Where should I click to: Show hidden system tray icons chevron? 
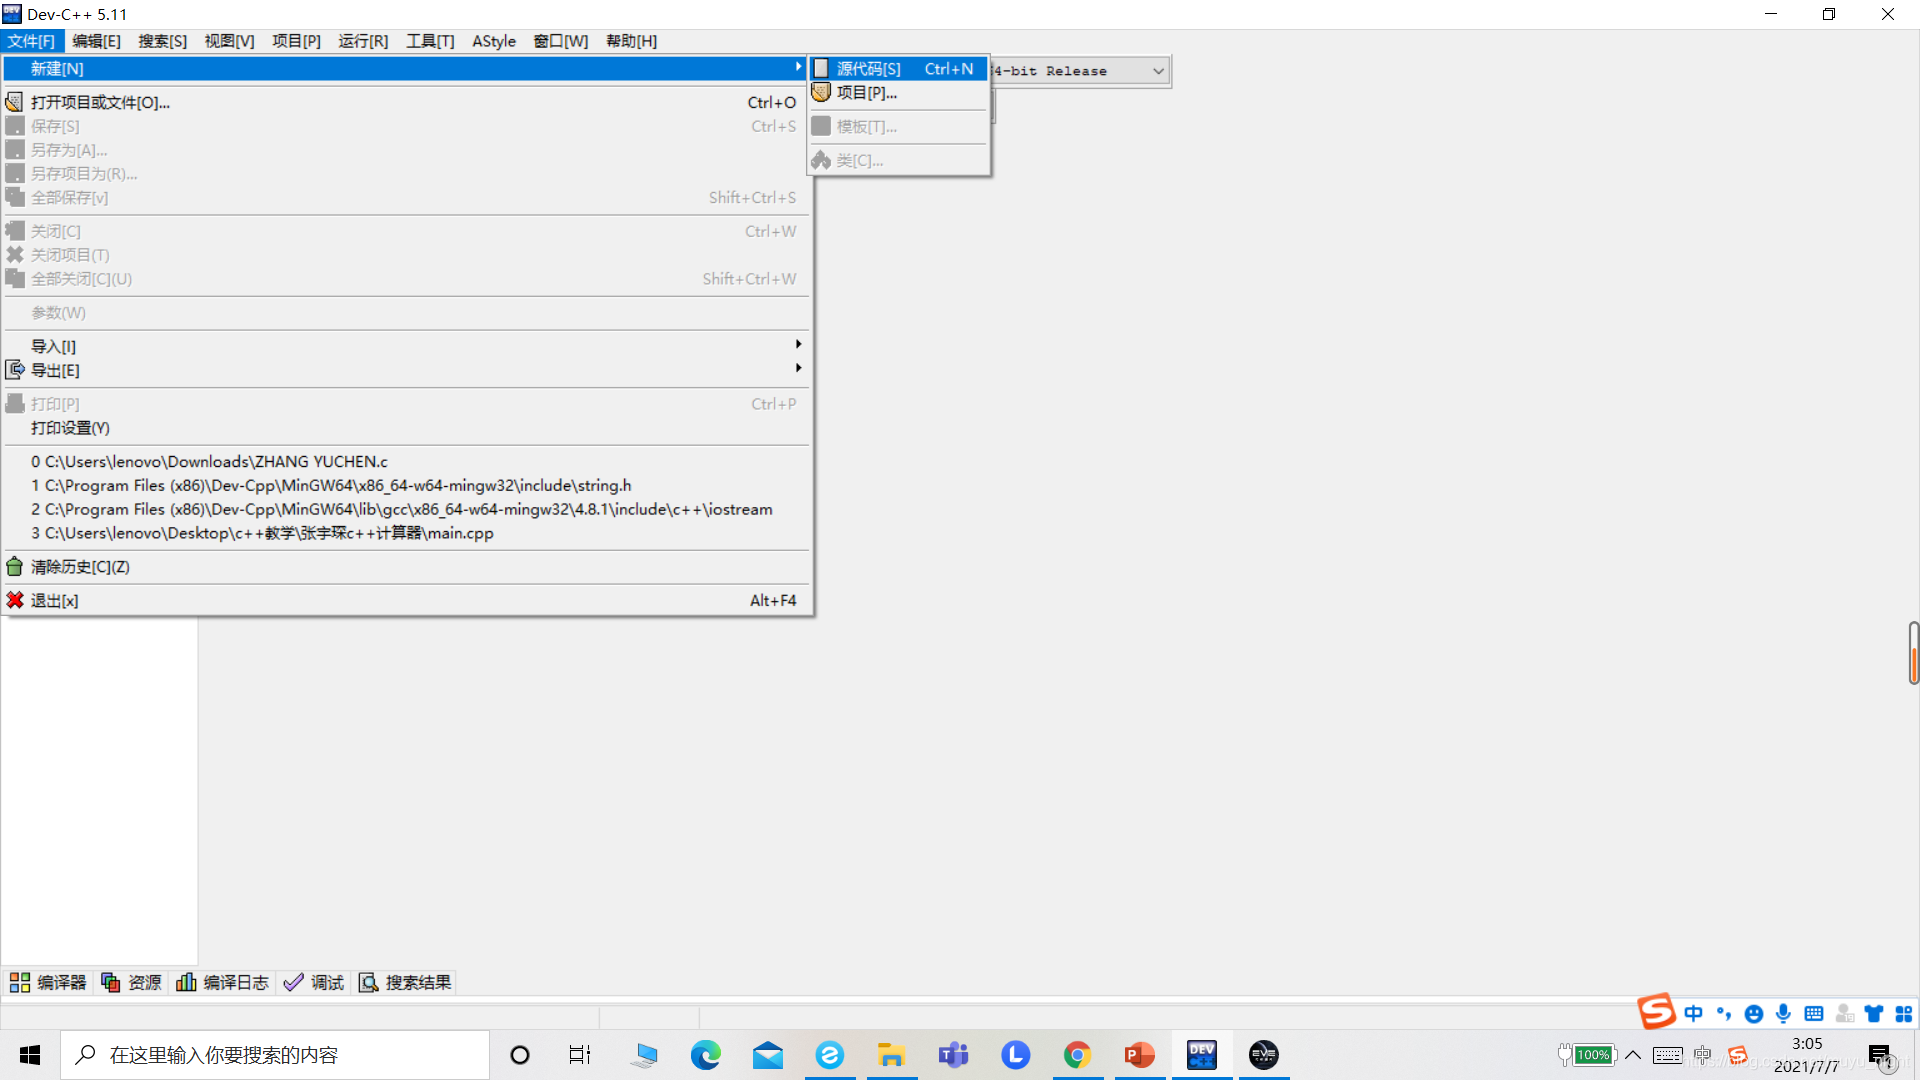[1633, 1055]
